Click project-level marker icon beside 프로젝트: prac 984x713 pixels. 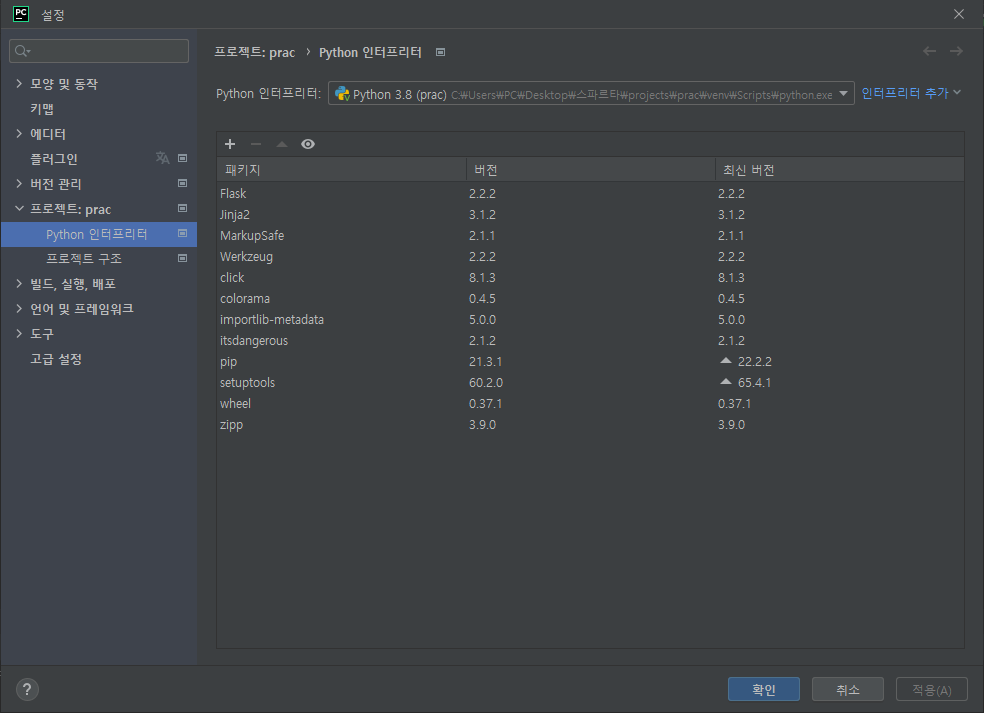(x=183, y=208)
